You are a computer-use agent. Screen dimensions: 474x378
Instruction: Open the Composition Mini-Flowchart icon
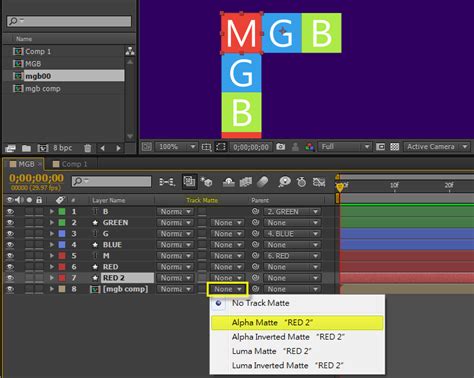(167, 182)
